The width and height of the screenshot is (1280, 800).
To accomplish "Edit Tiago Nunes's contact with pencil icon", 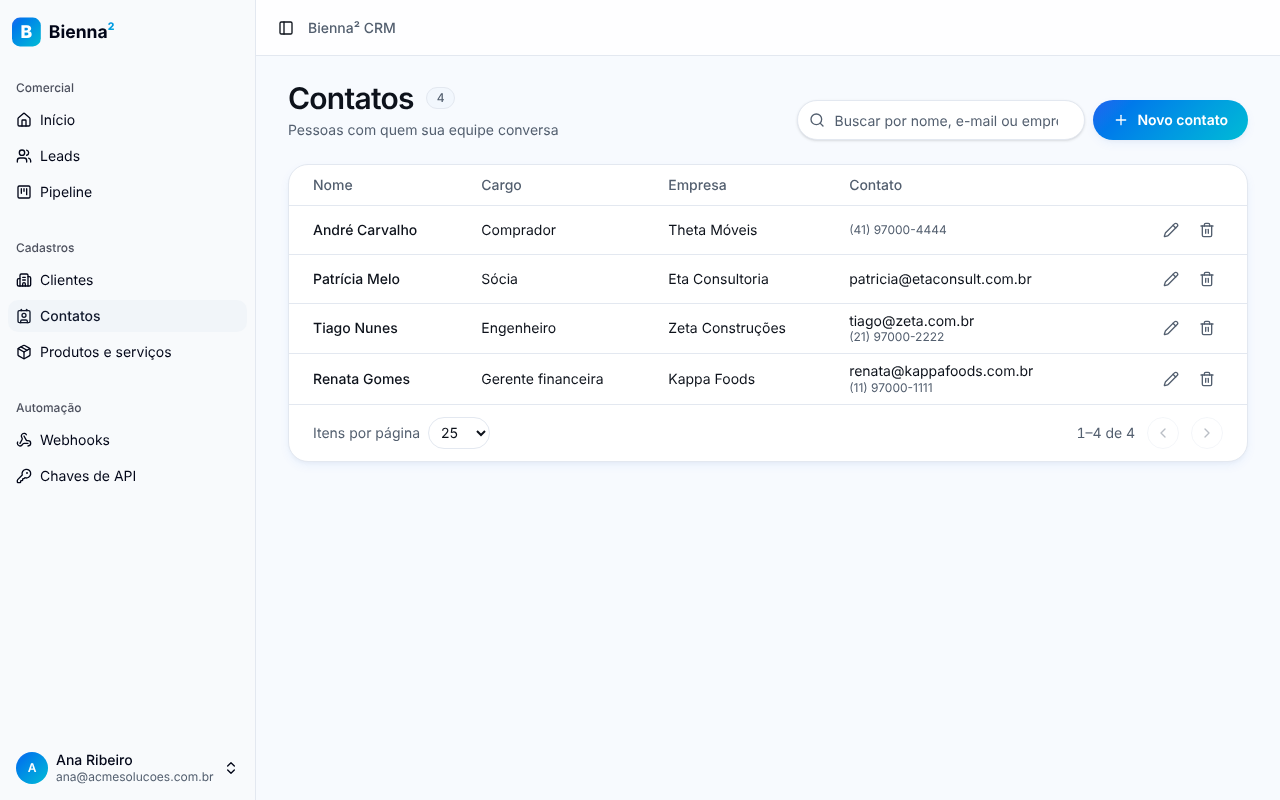I will click(1171, 328).
